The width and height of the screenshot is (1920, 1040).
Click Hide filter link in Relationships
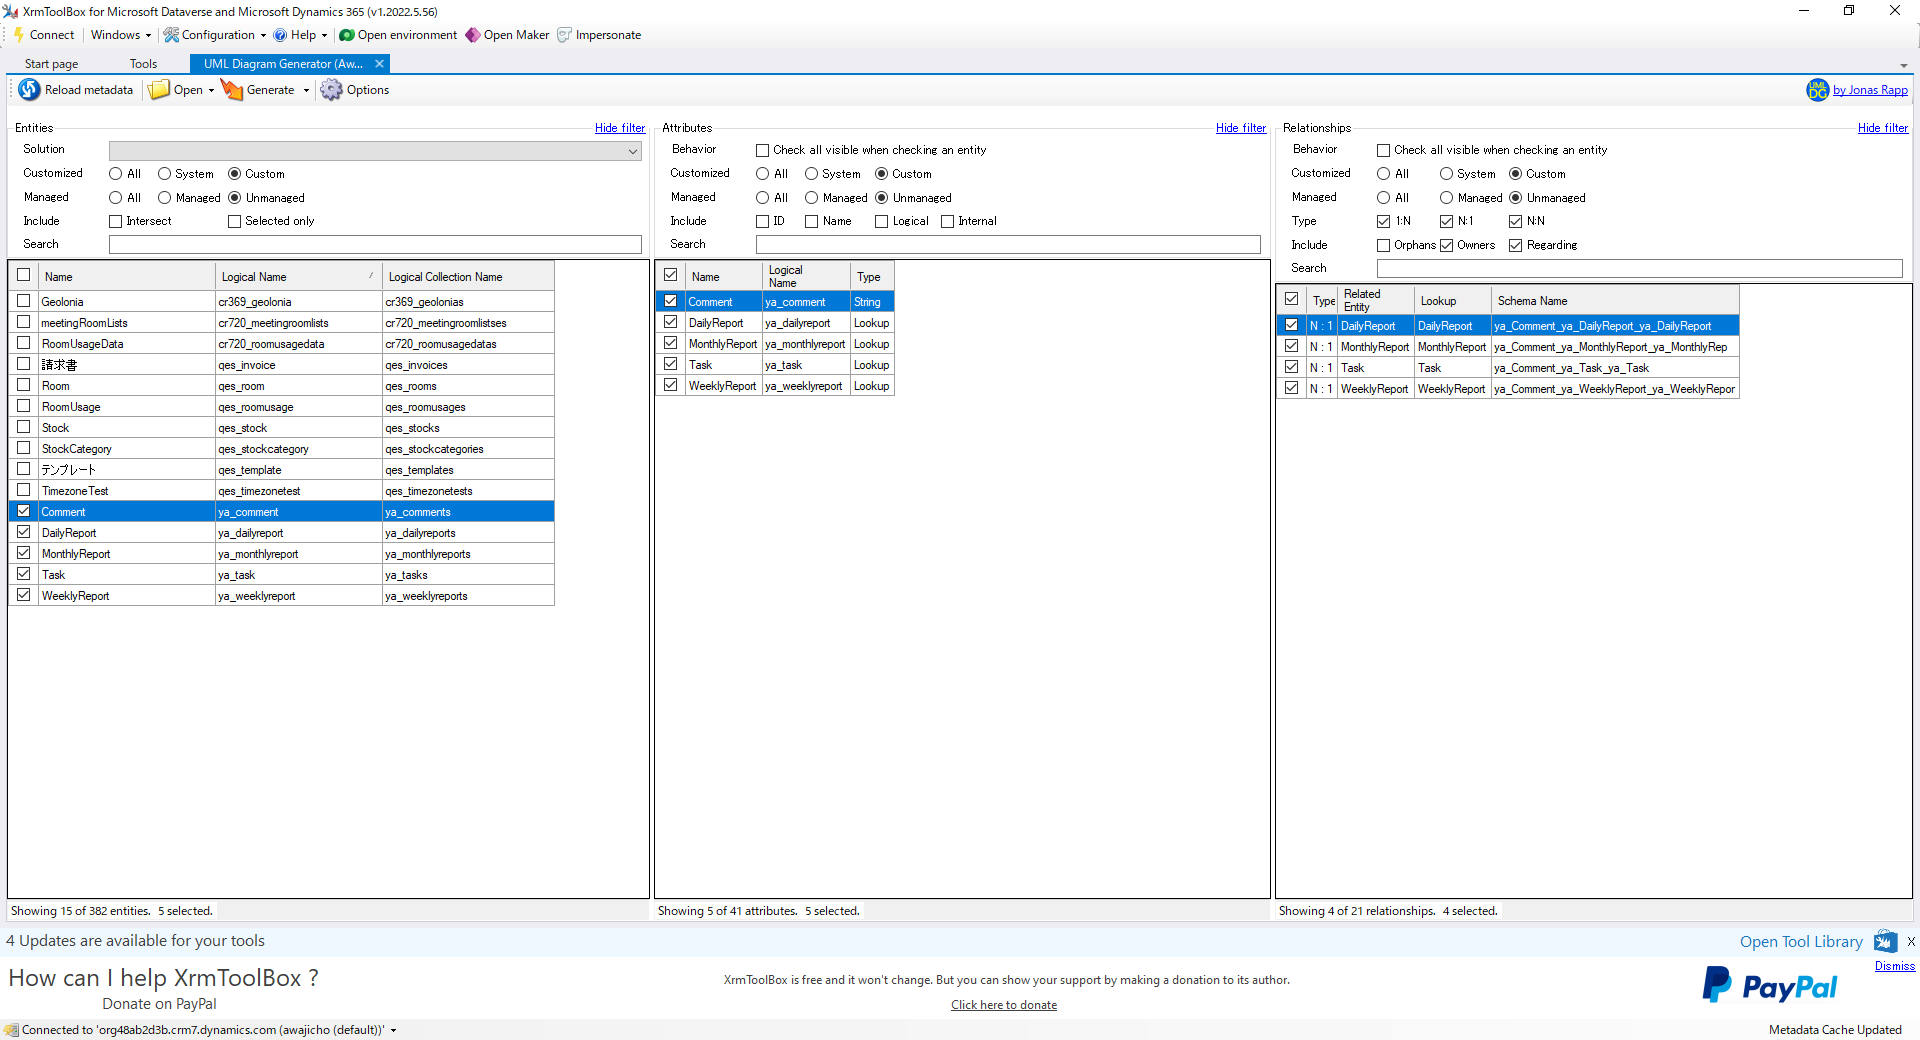pos(1883,128)
